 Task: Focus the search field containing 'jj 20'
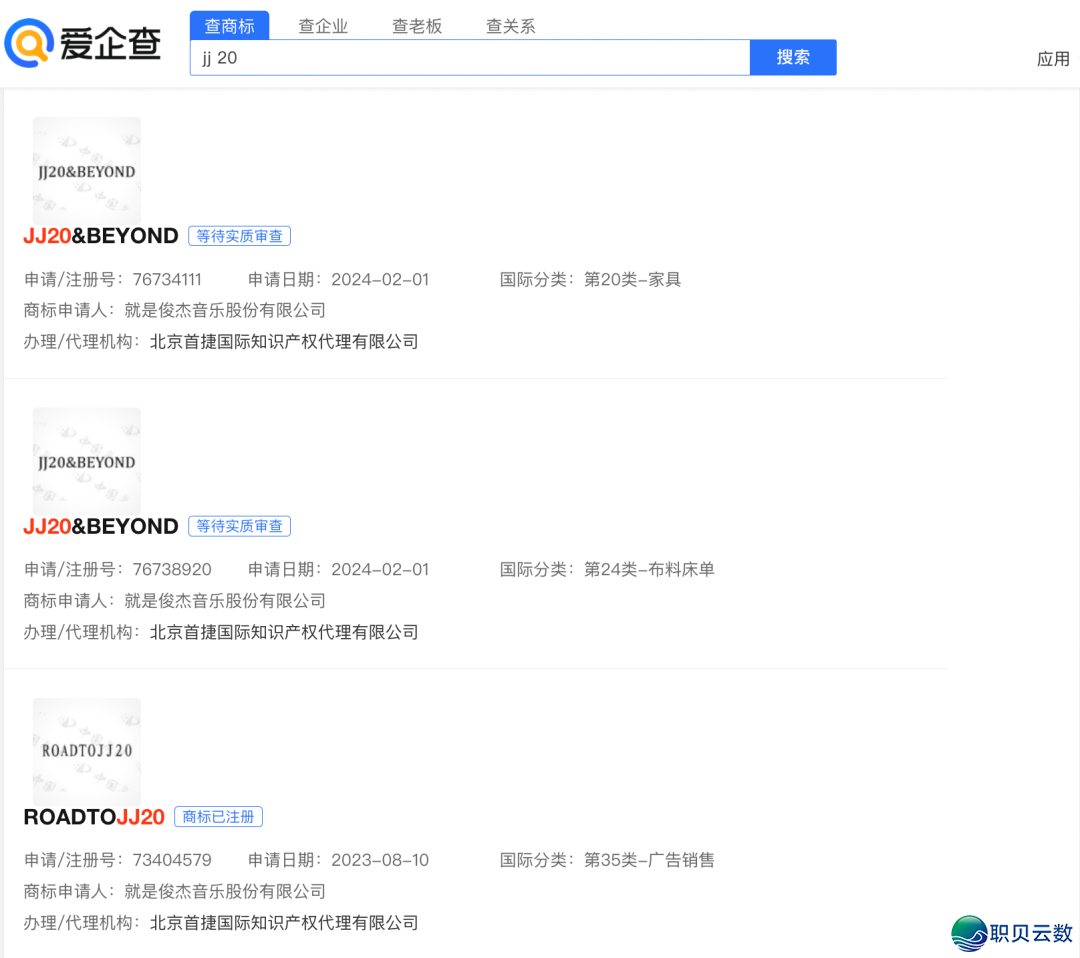point(470,58)
